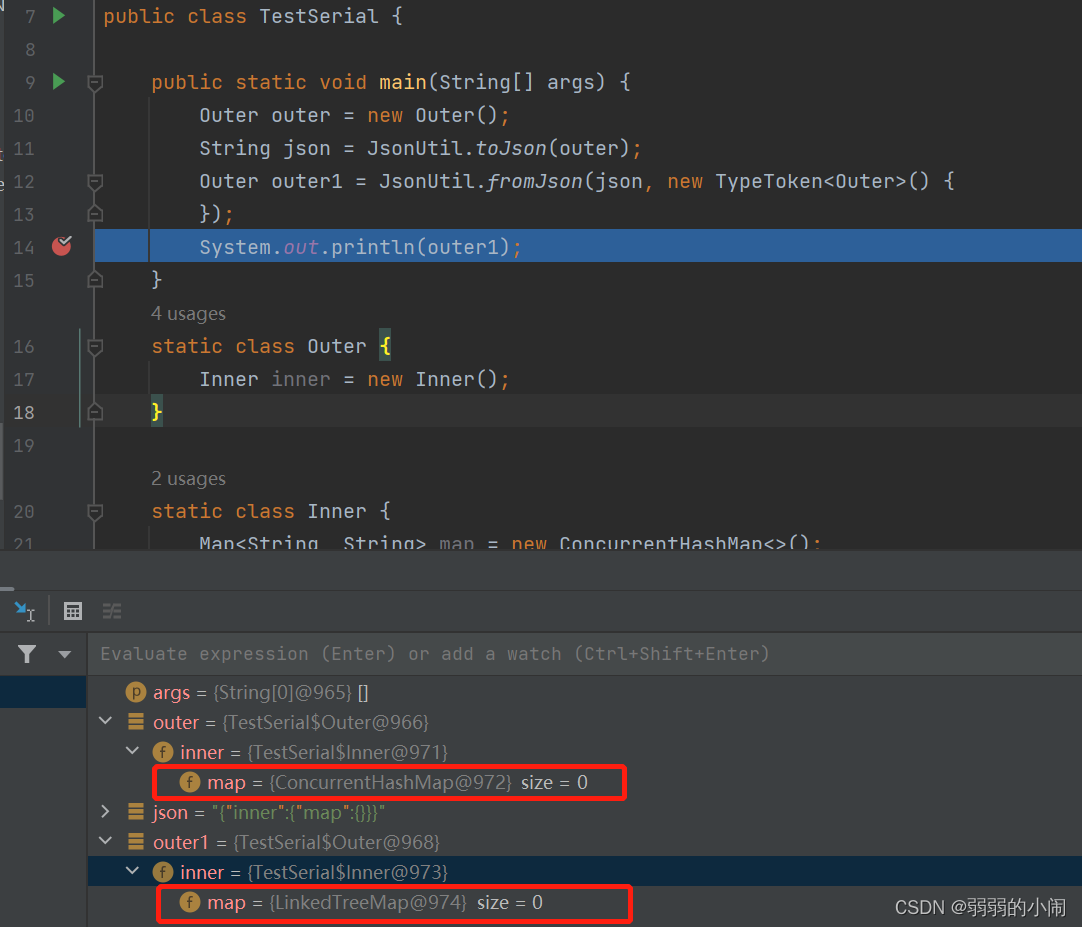Click line number 17 in the gutter
The image size is (1082, 927).
[23, 380]
